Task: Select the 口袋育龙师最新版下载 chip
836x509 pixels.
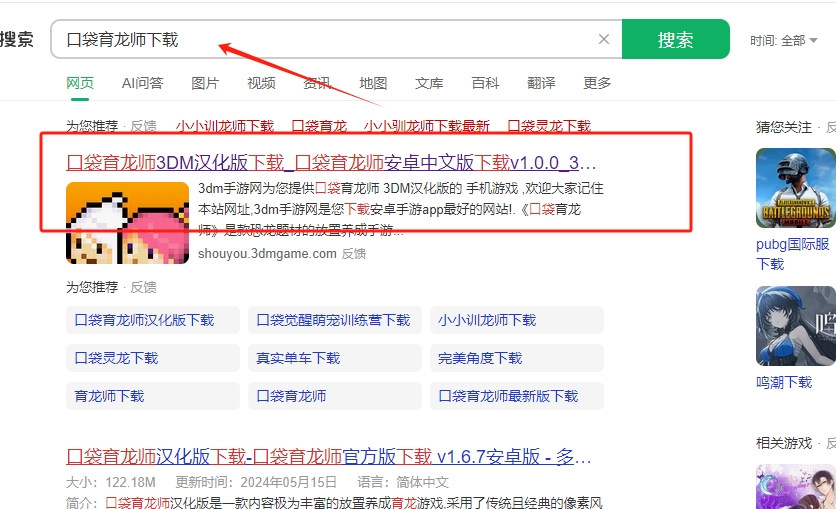Action: pos(517,396)
